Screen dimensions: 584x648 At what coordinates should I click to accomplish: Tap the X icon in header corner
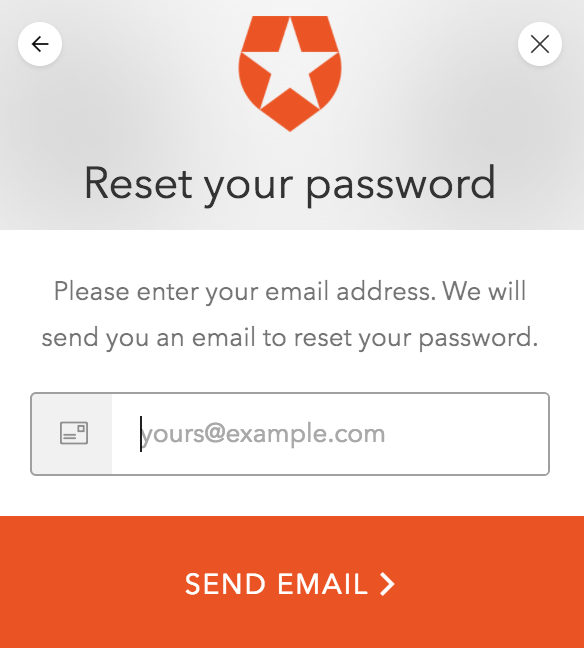[x=540, y=44]
